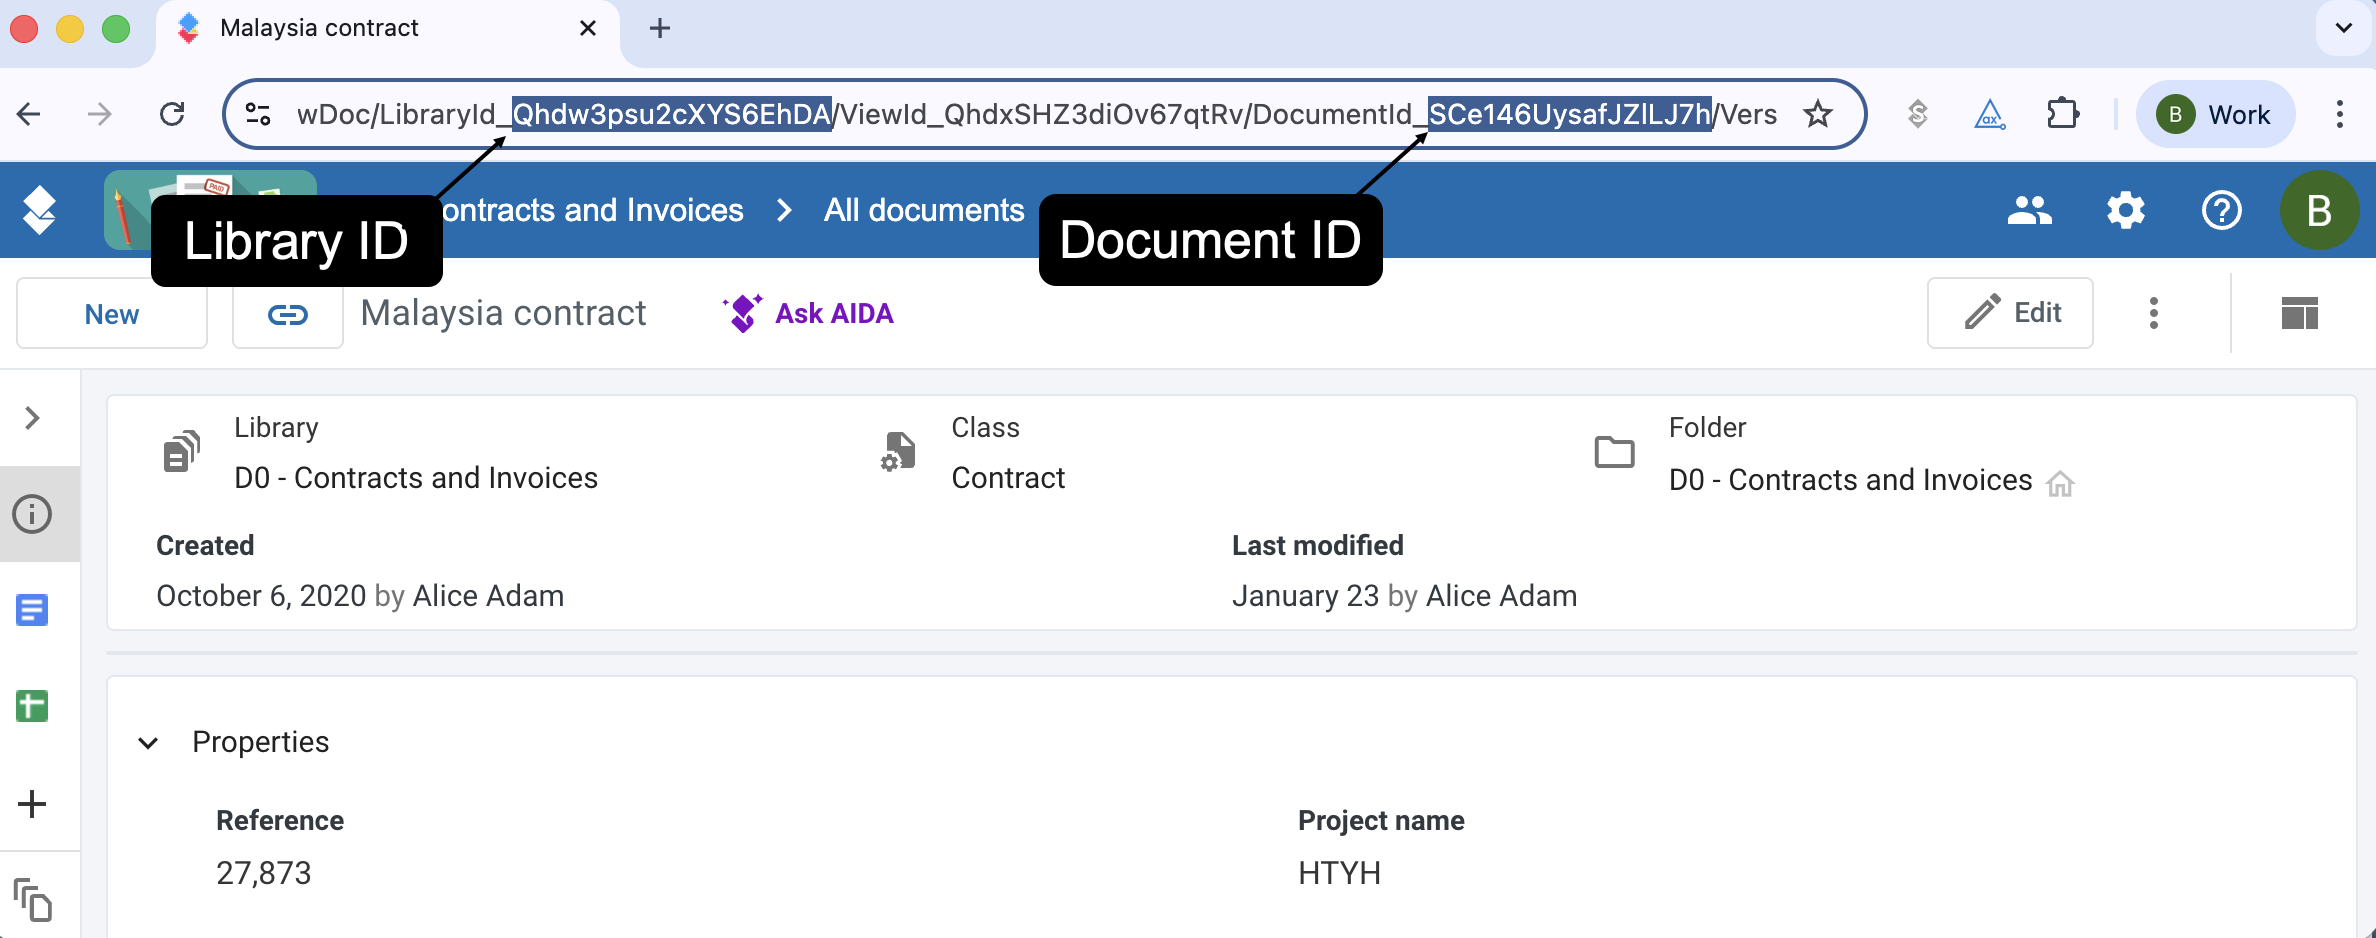Image resolution: width=2376 pixels, height=938 pixels.
Task: Click the browser forward arrow
Action: (100, 114)
